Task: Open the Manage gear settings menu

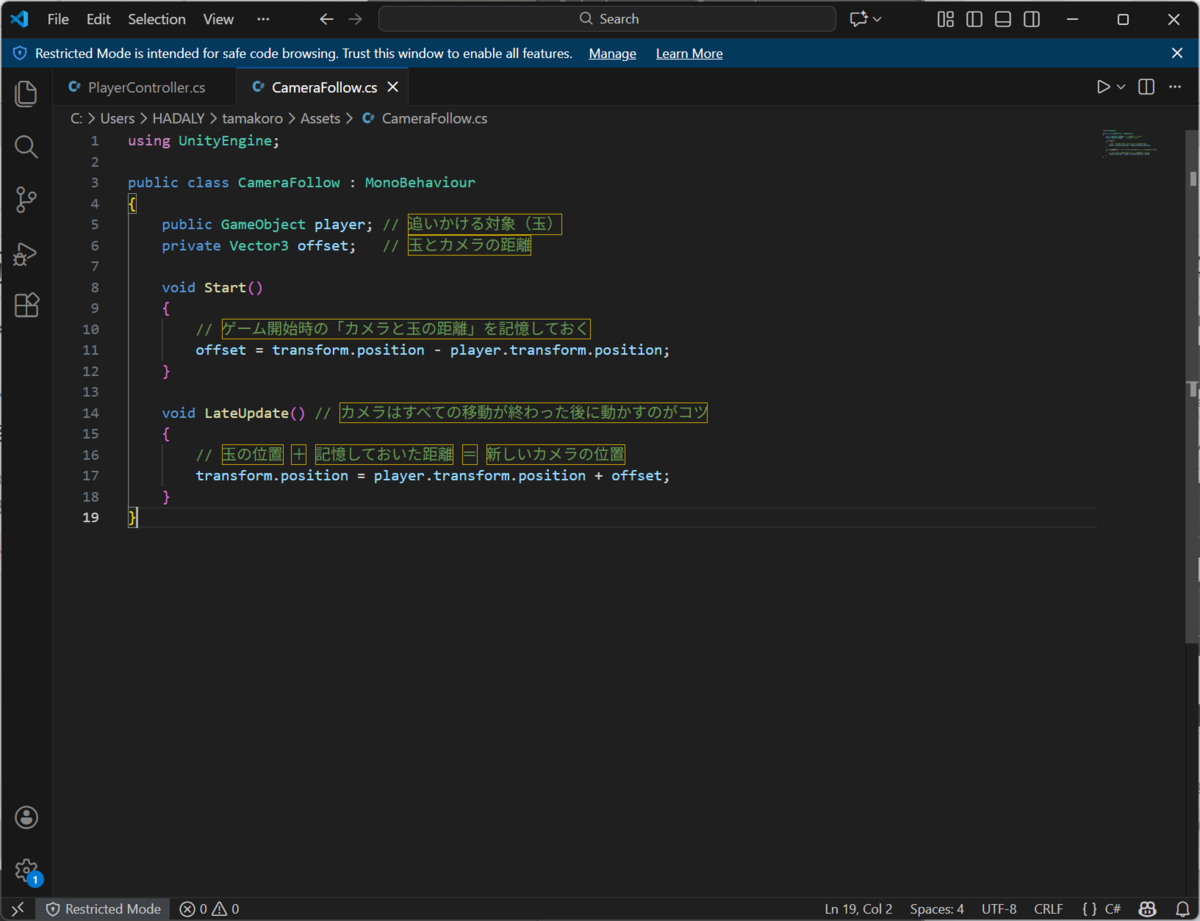Action: click(26, 870)
